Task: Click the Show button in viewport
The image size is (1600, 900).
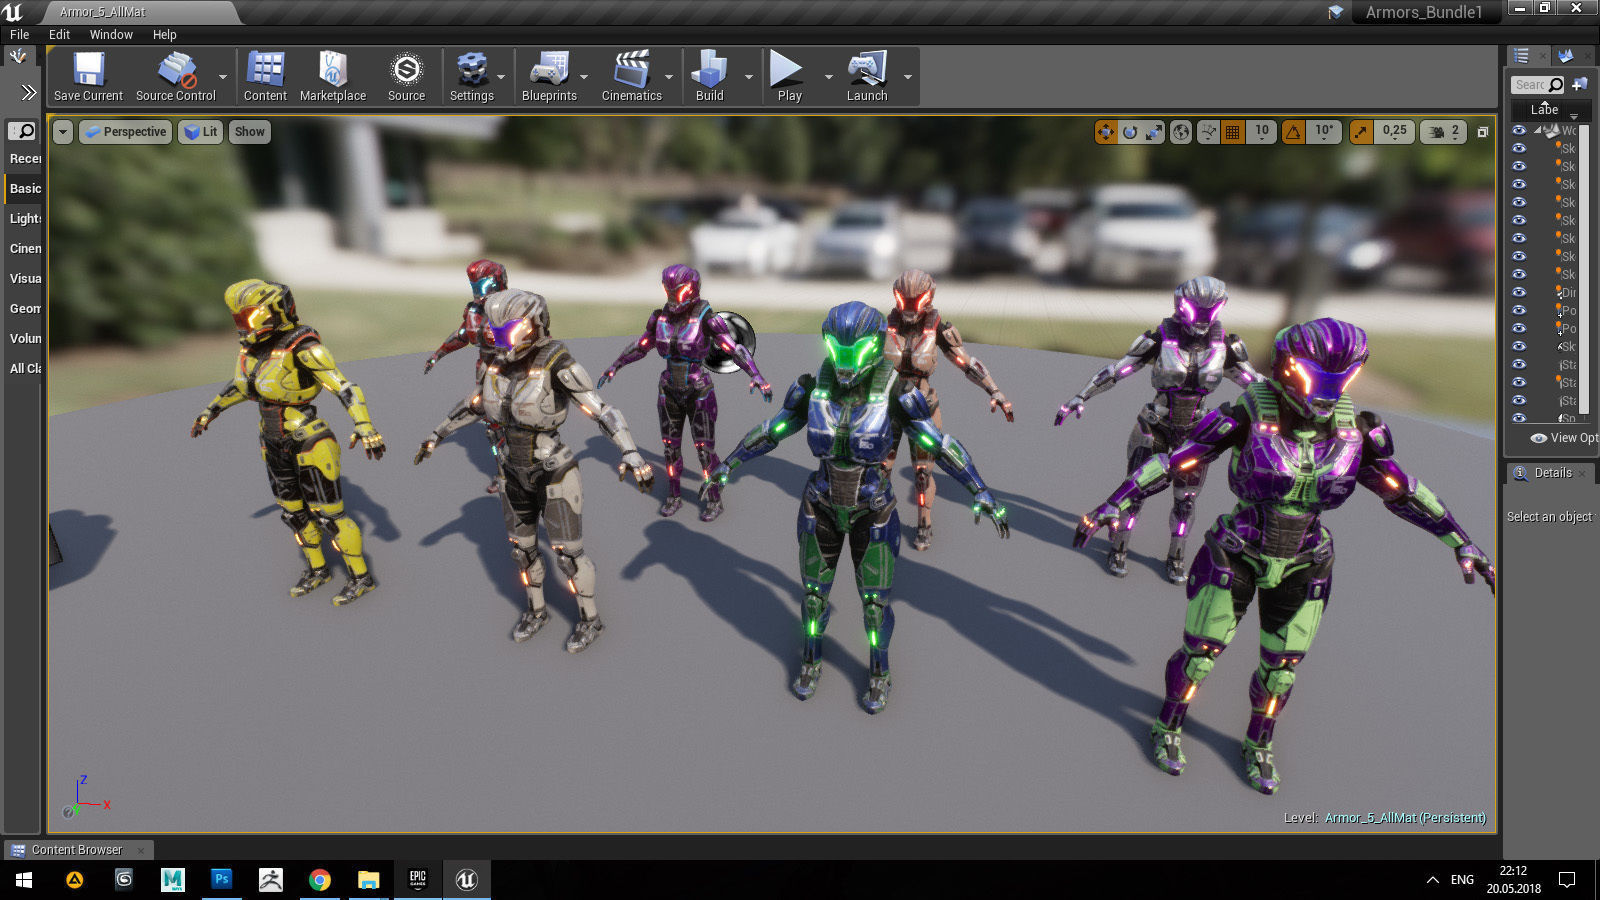Action: click(250, 132)
